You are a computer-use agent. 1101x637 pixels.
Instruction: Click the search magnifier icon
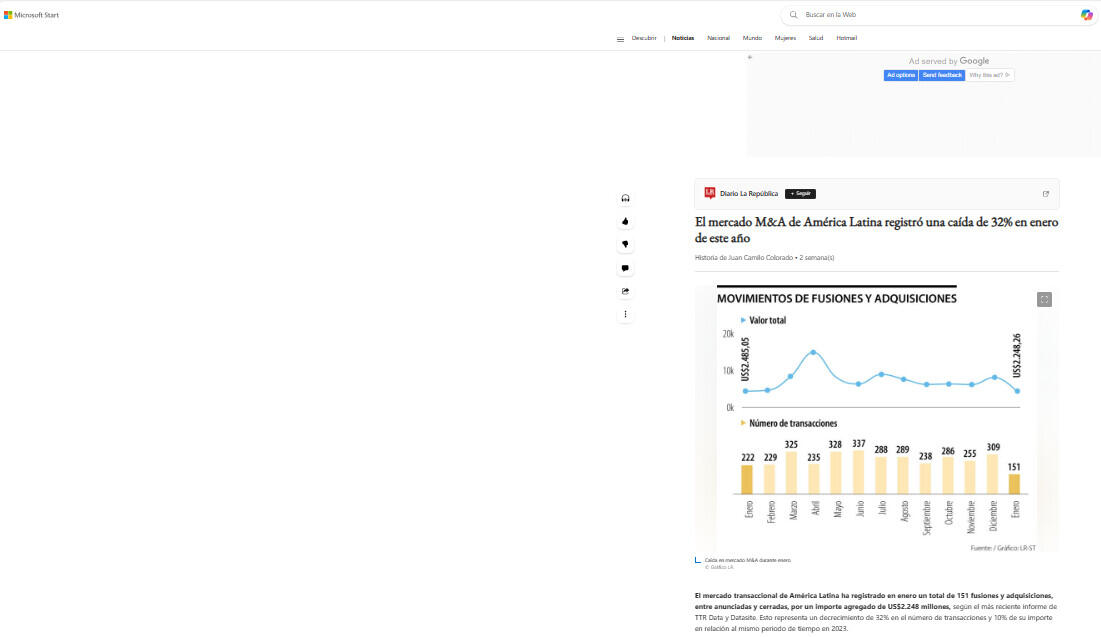(794, 15)
